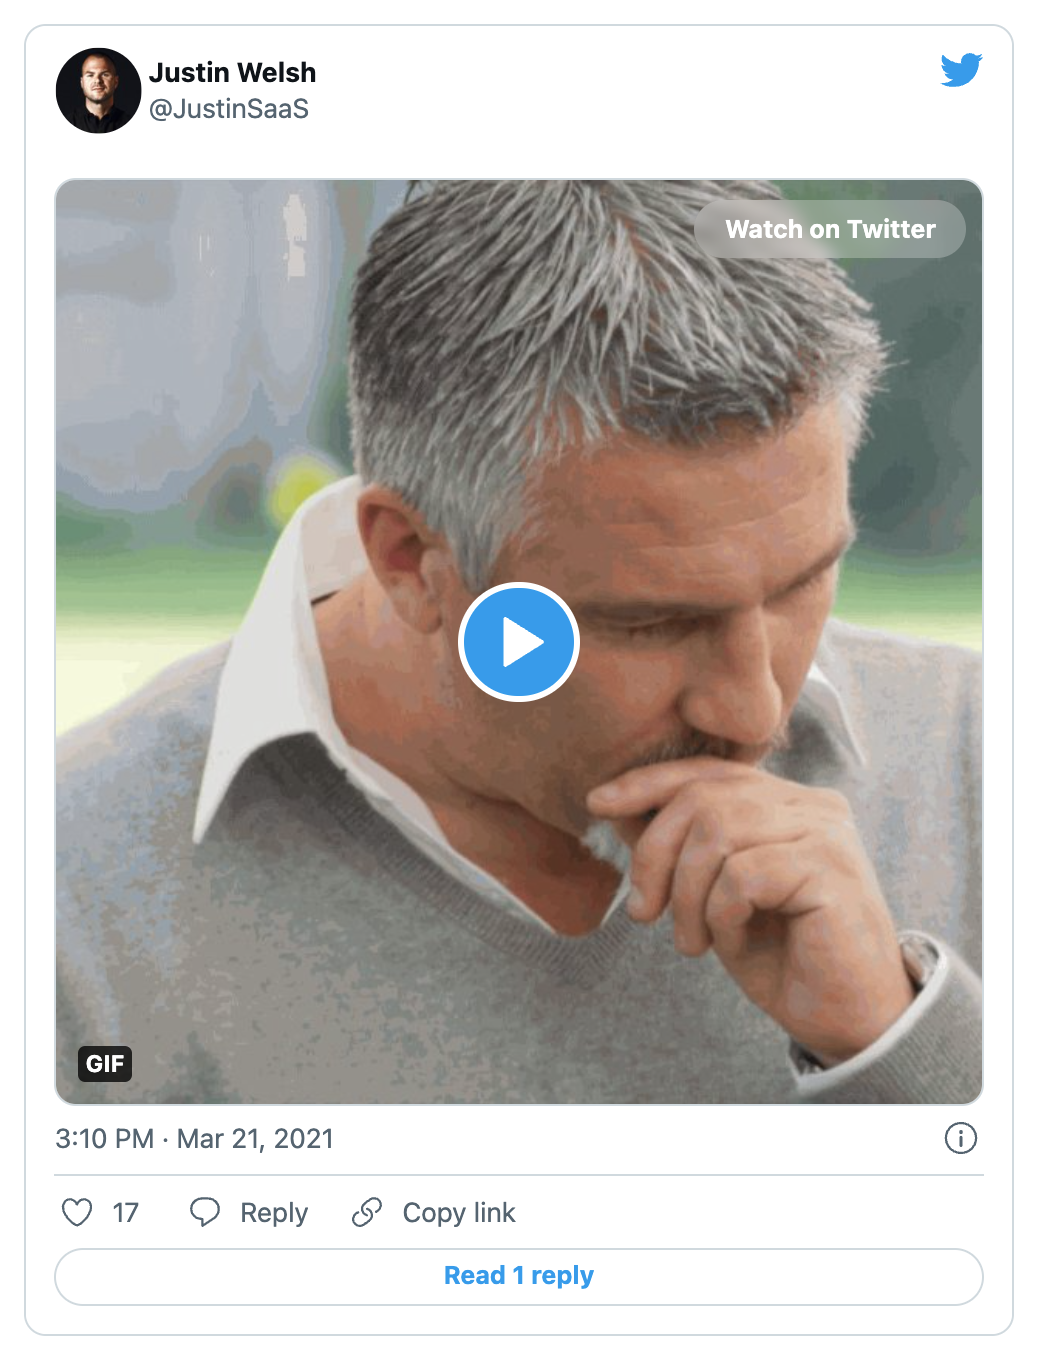Click the reply speech bubble icon
This screenshot has width=1042, height=1358.
(x=205, y=1212)
